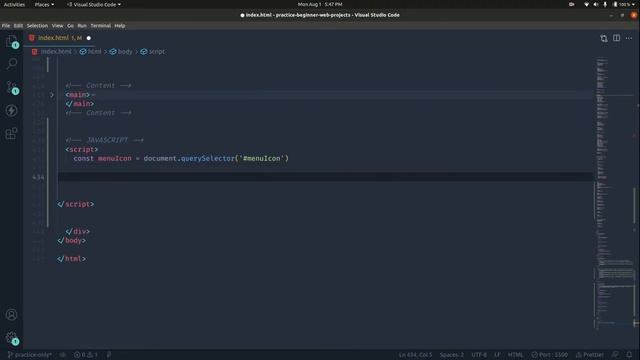
Task: Click the UTF-8 encoding selector
Action: [x=479, y=355]
